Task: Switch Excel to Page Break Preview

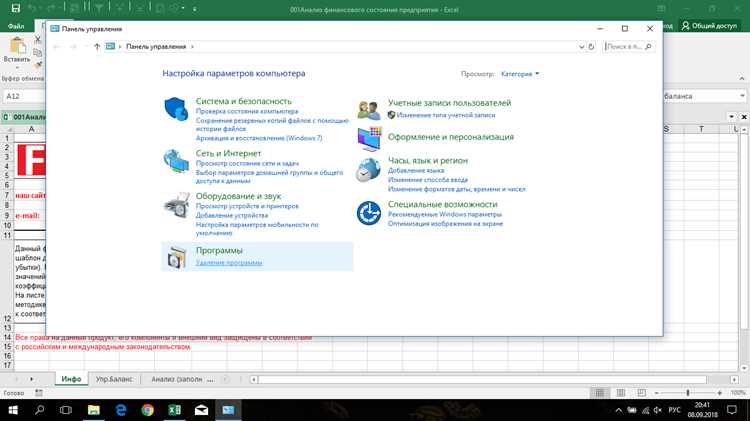Action: click(641, 393)
